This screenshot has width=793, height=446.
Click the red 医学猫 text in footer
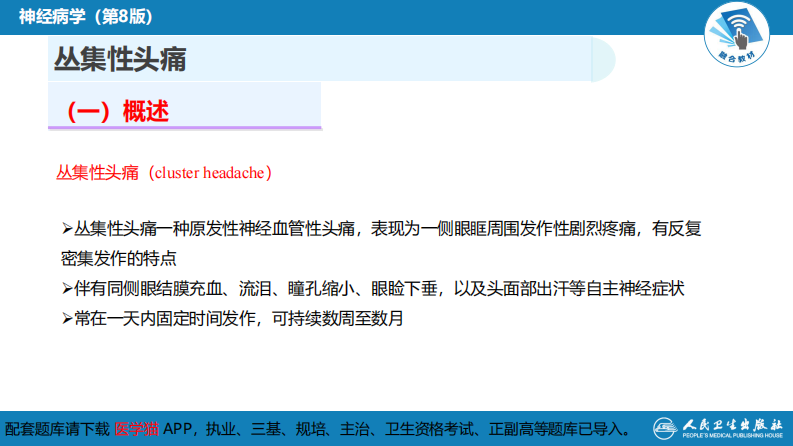[137, 429]
